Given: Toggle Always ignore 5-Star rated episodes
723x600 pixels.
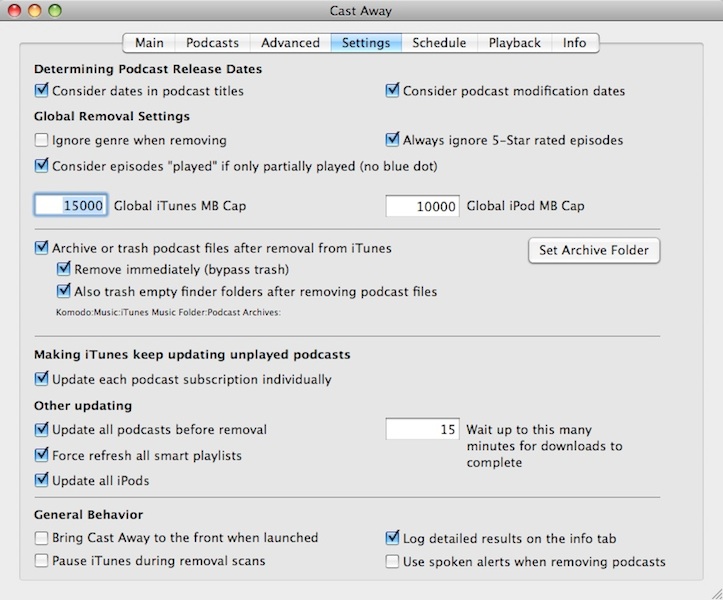Looking at the screenshot, I should [393, 140].
